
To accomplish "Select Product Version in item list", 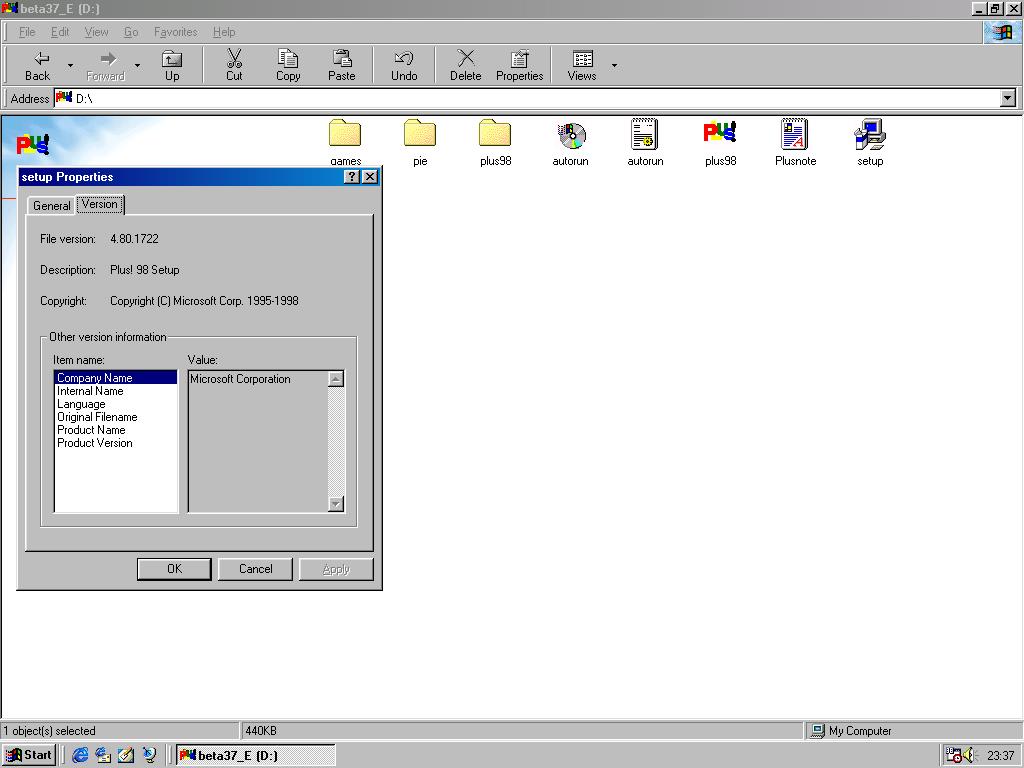I will click(116, 443).
